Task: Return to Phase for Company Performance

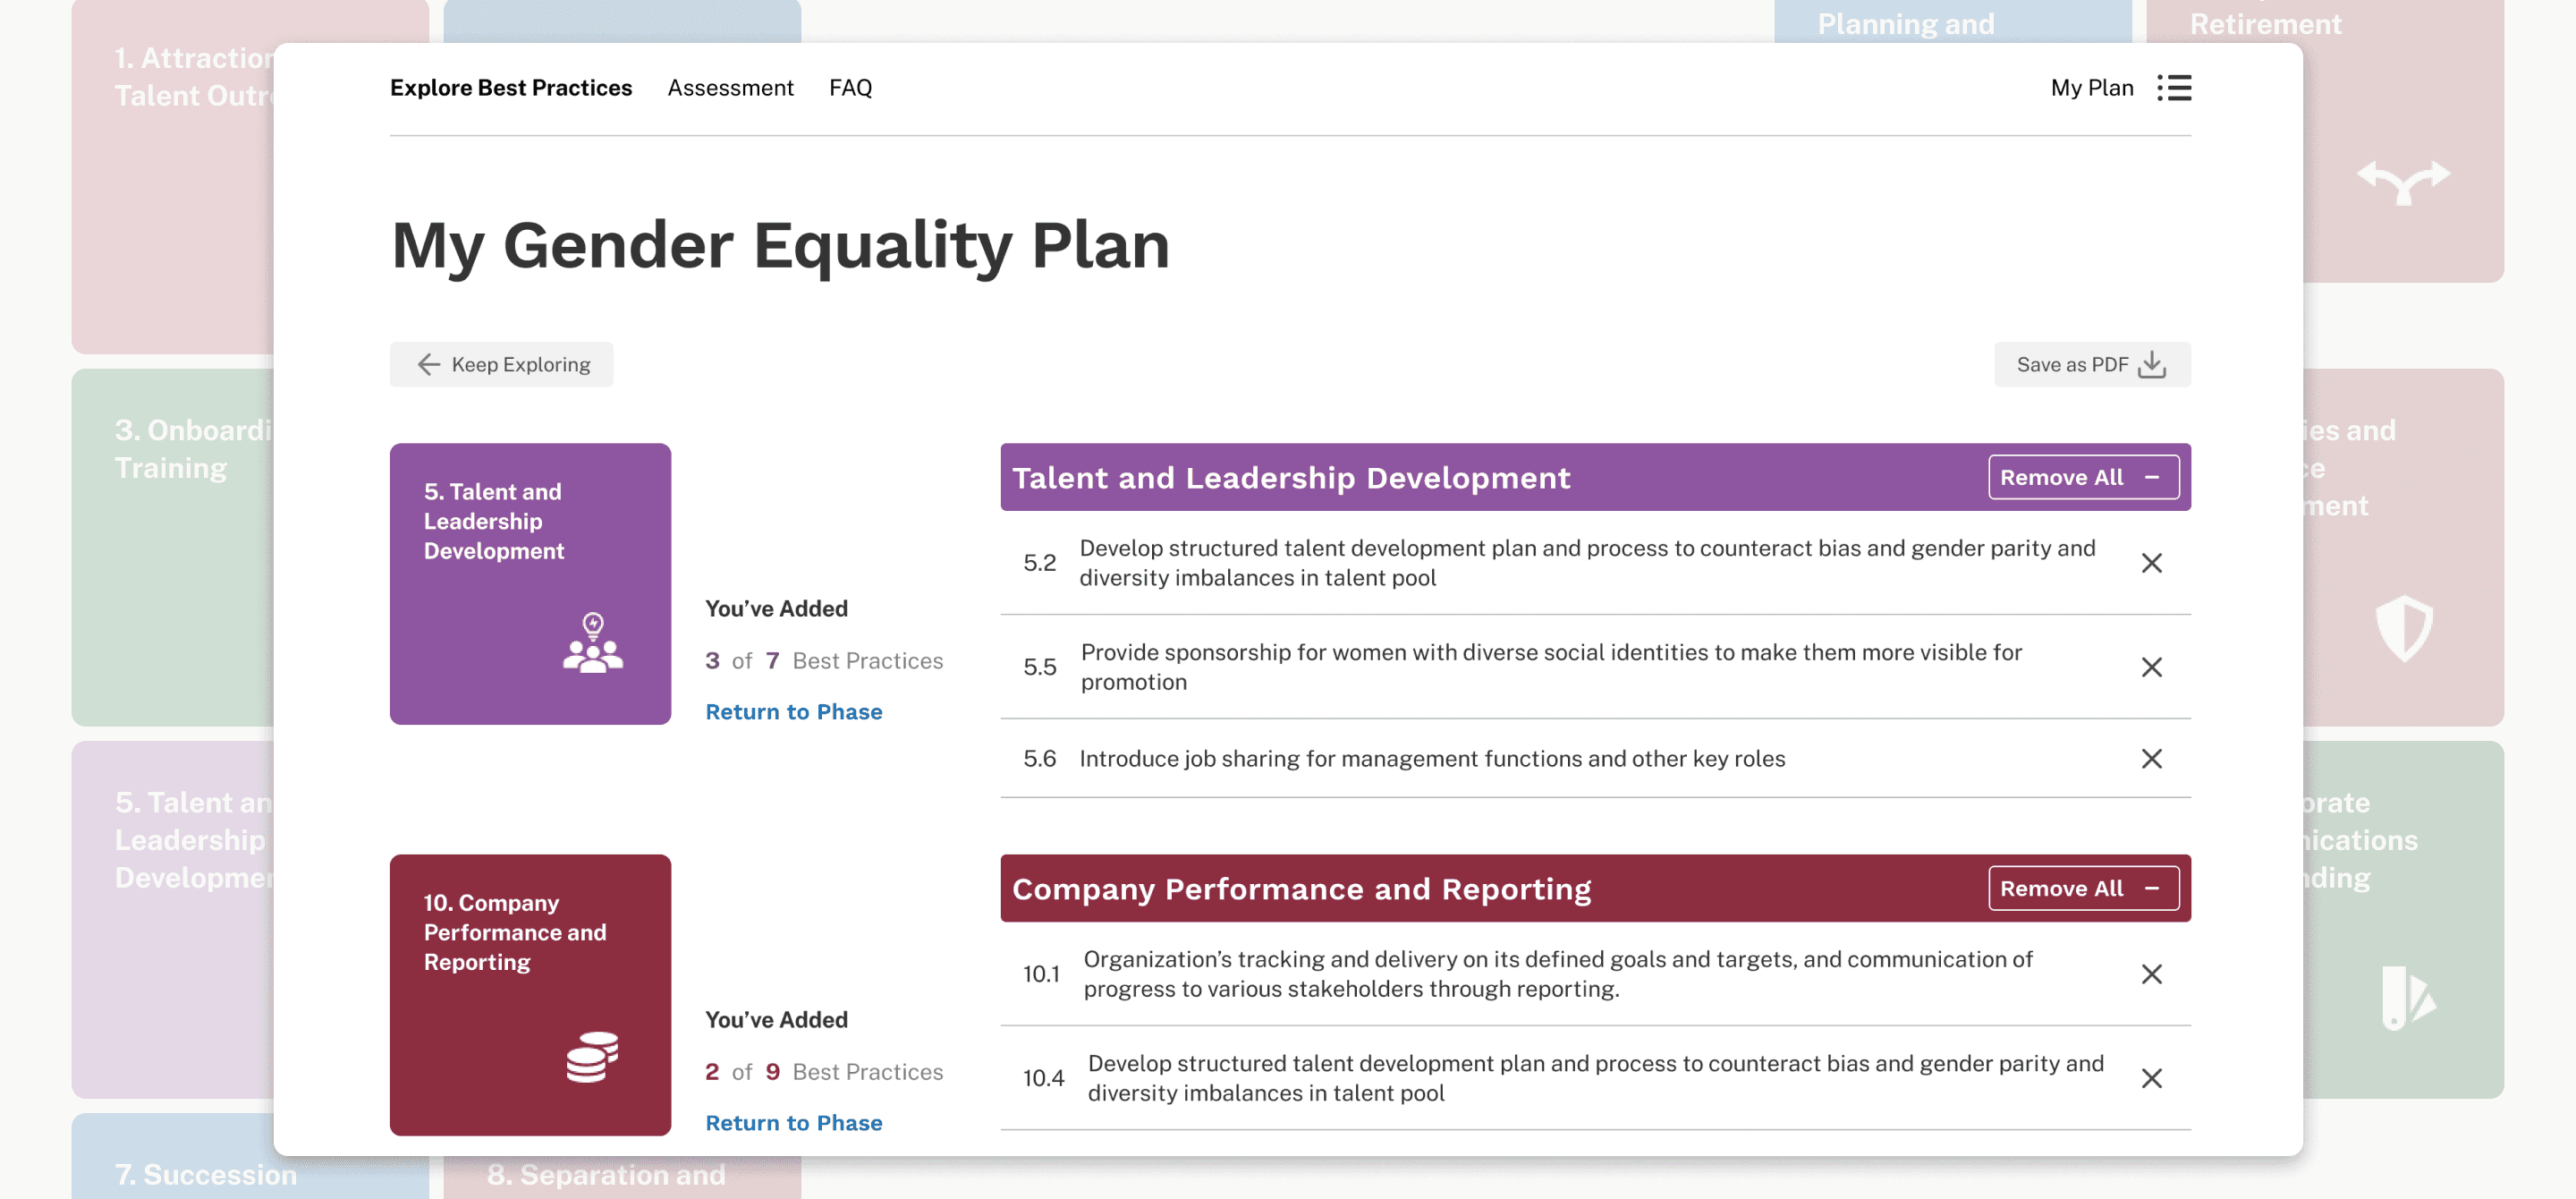Action: pyautogui.click(x=793, y=1123)
